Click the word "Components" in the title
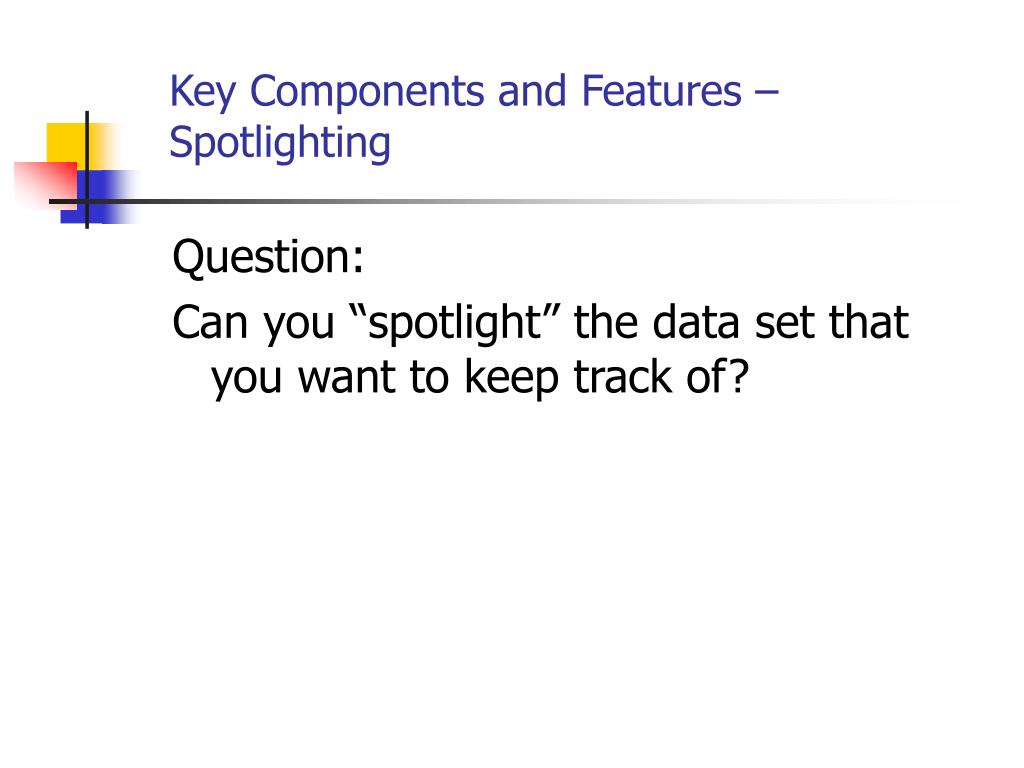Image resolution: width=1024 pixels, height=768 pixels. coord(367,92)
